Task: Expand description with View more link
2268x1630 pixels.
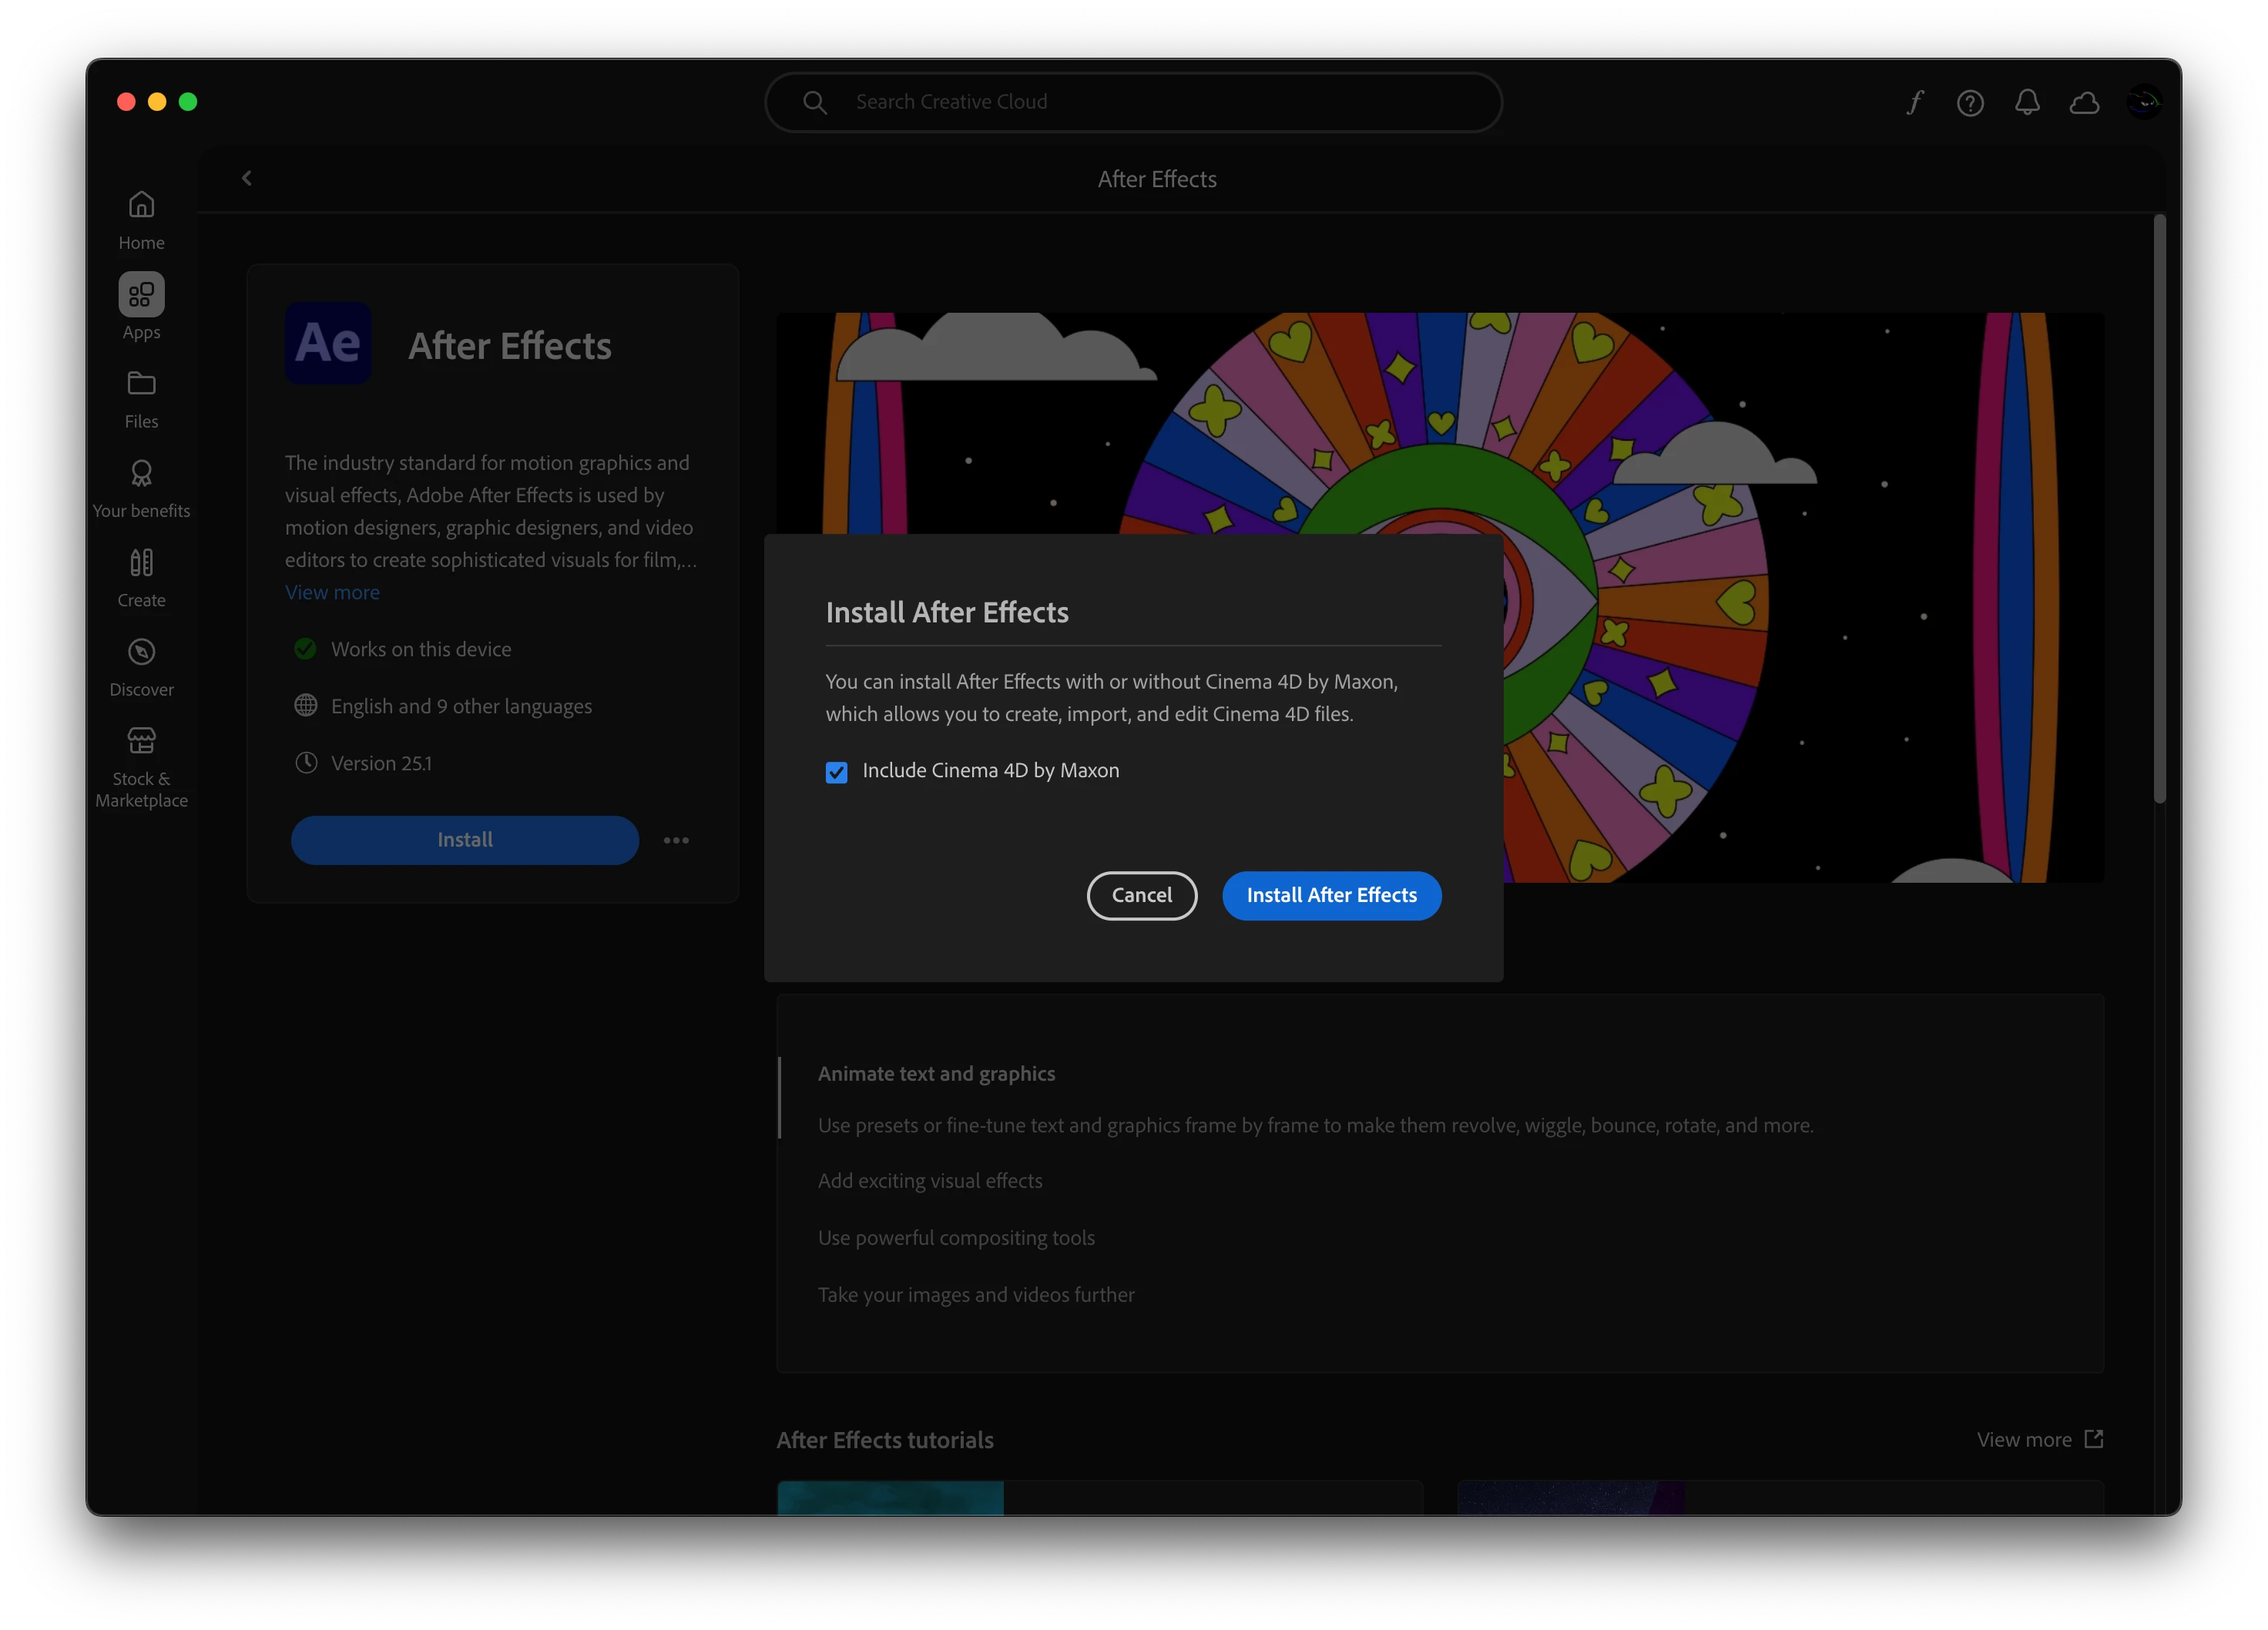Action: 332,592
